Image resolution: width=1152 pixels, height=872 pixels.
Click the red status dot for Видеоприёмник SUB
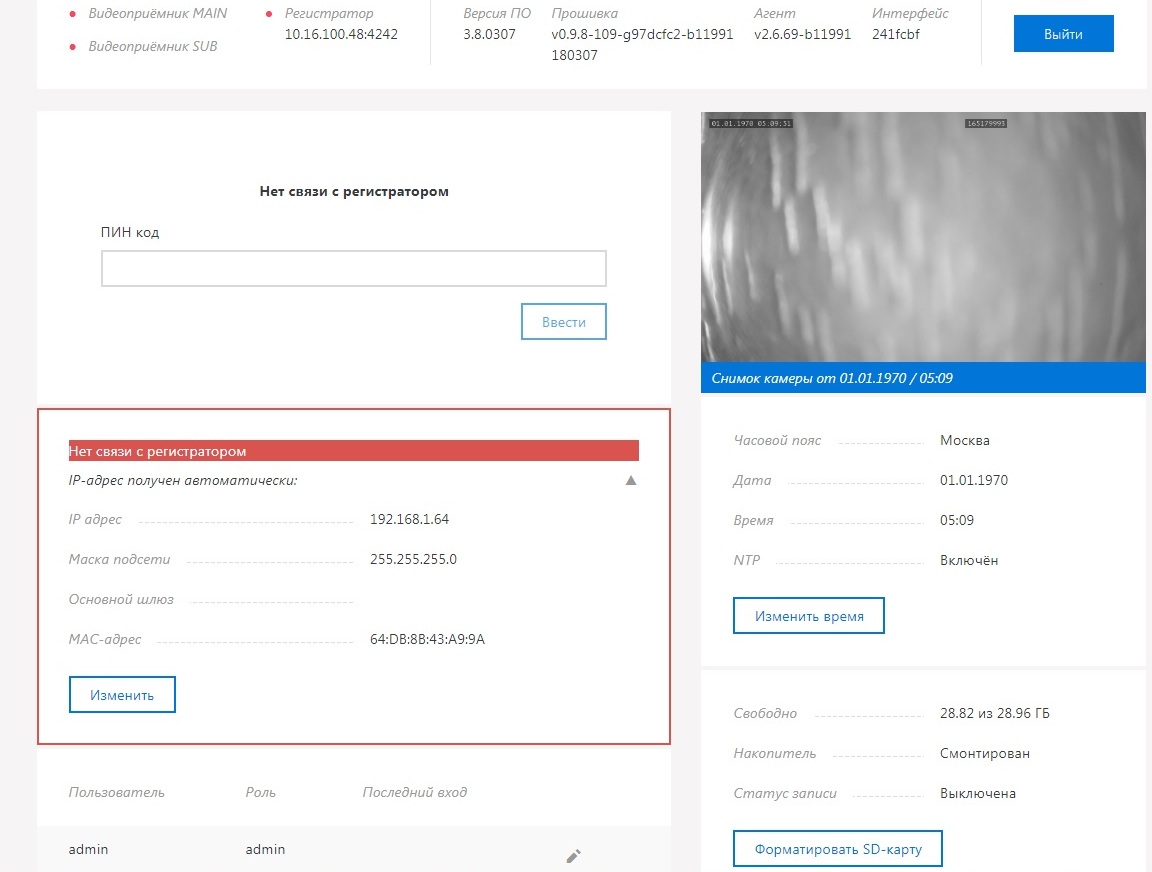73,47
